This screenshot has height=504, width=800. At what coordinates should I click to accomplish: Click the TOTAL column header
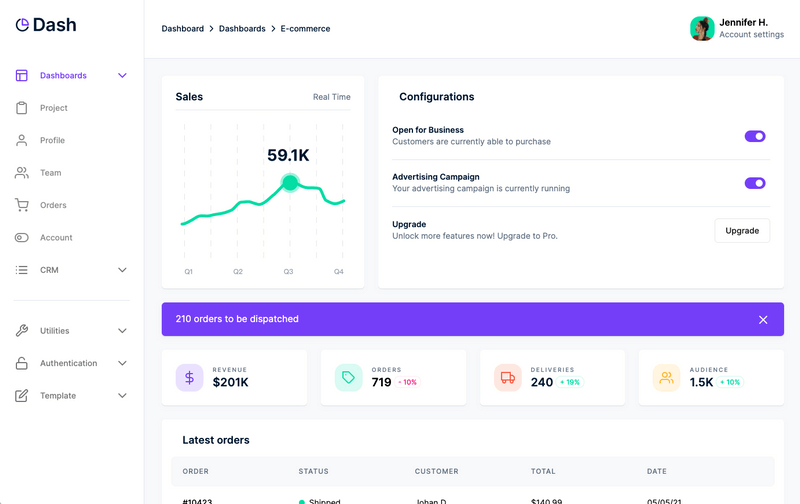click(x=543, y=471)
